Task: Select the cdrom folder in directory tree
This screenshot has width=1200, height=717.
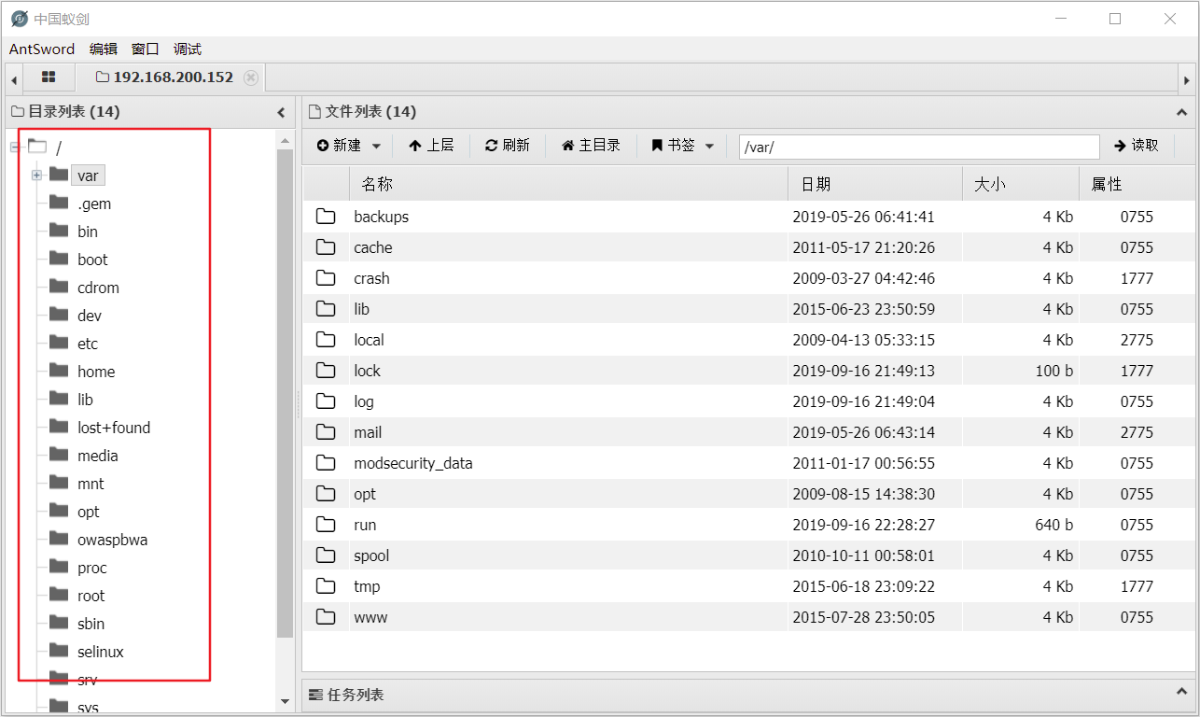Action: click(98, 288)
